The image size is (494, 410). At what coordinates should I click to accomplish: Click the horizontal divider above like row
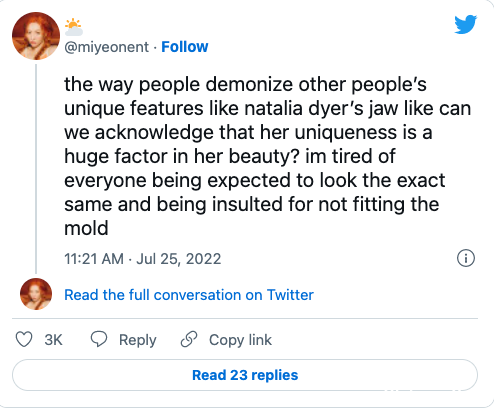click(245, 318)
